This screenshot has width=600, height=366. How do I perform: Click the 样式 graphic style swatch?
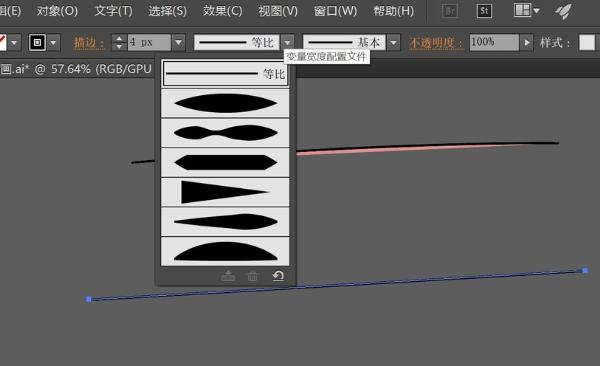coord(587,42)
